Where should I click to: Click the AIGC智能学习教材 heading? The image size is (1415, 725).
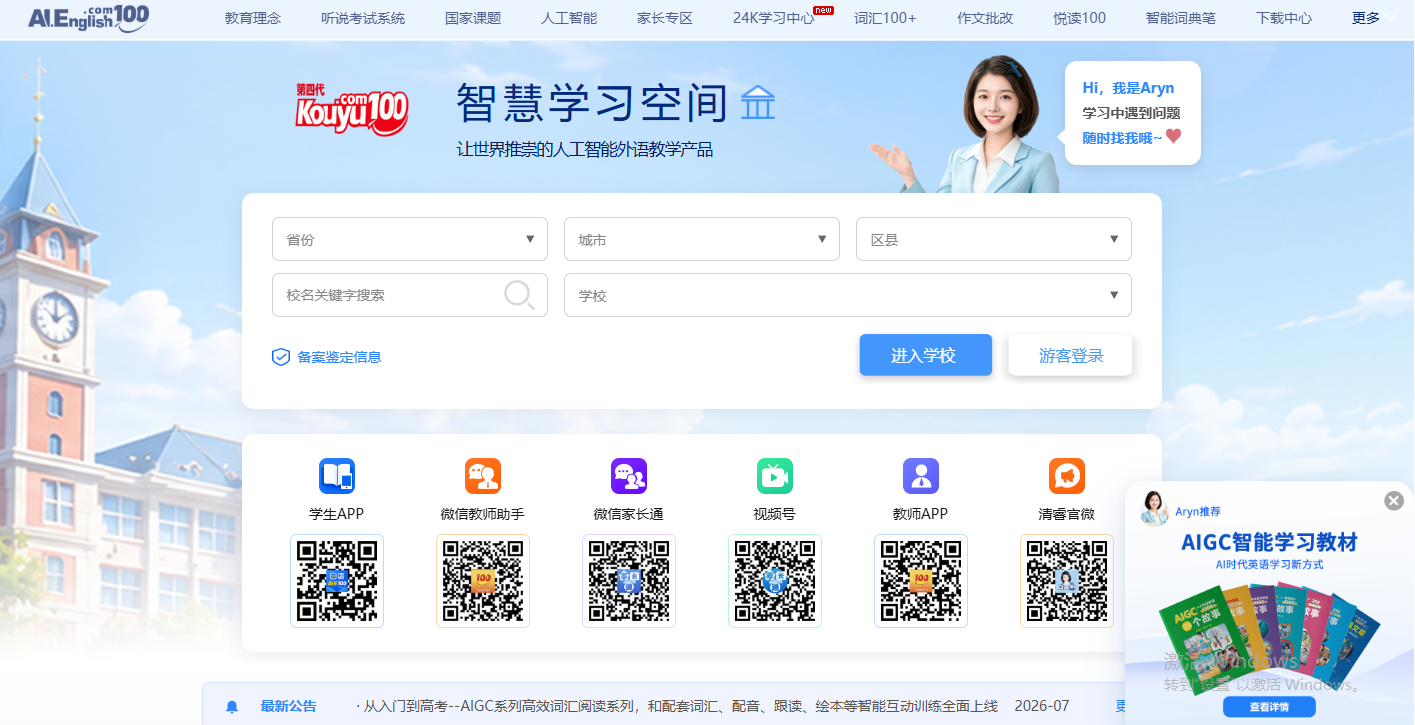[1269, 543]
